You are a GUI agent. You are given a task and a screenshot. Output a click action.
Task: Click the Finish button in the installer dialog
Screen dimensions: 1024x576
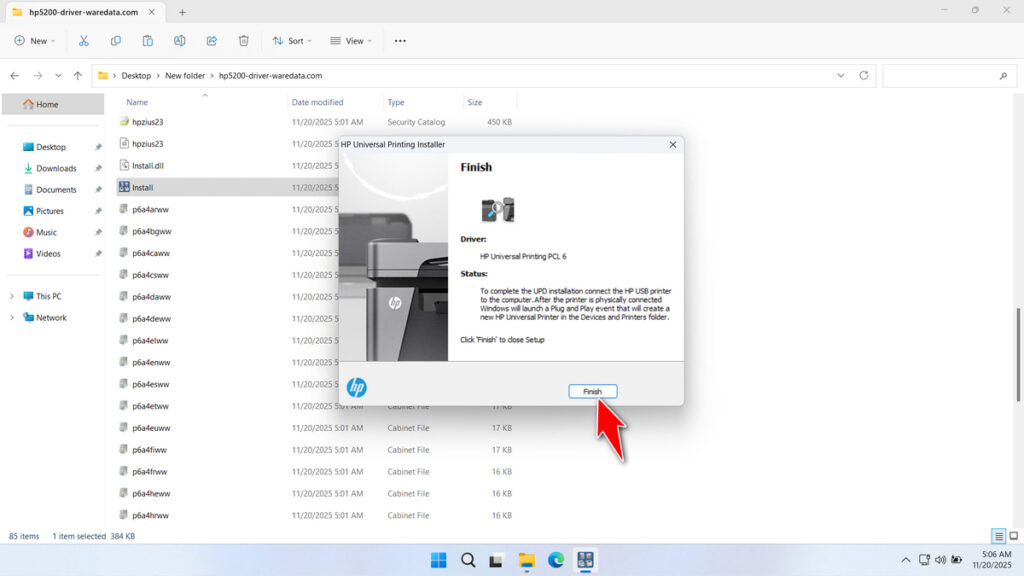[x=593, y=391]
